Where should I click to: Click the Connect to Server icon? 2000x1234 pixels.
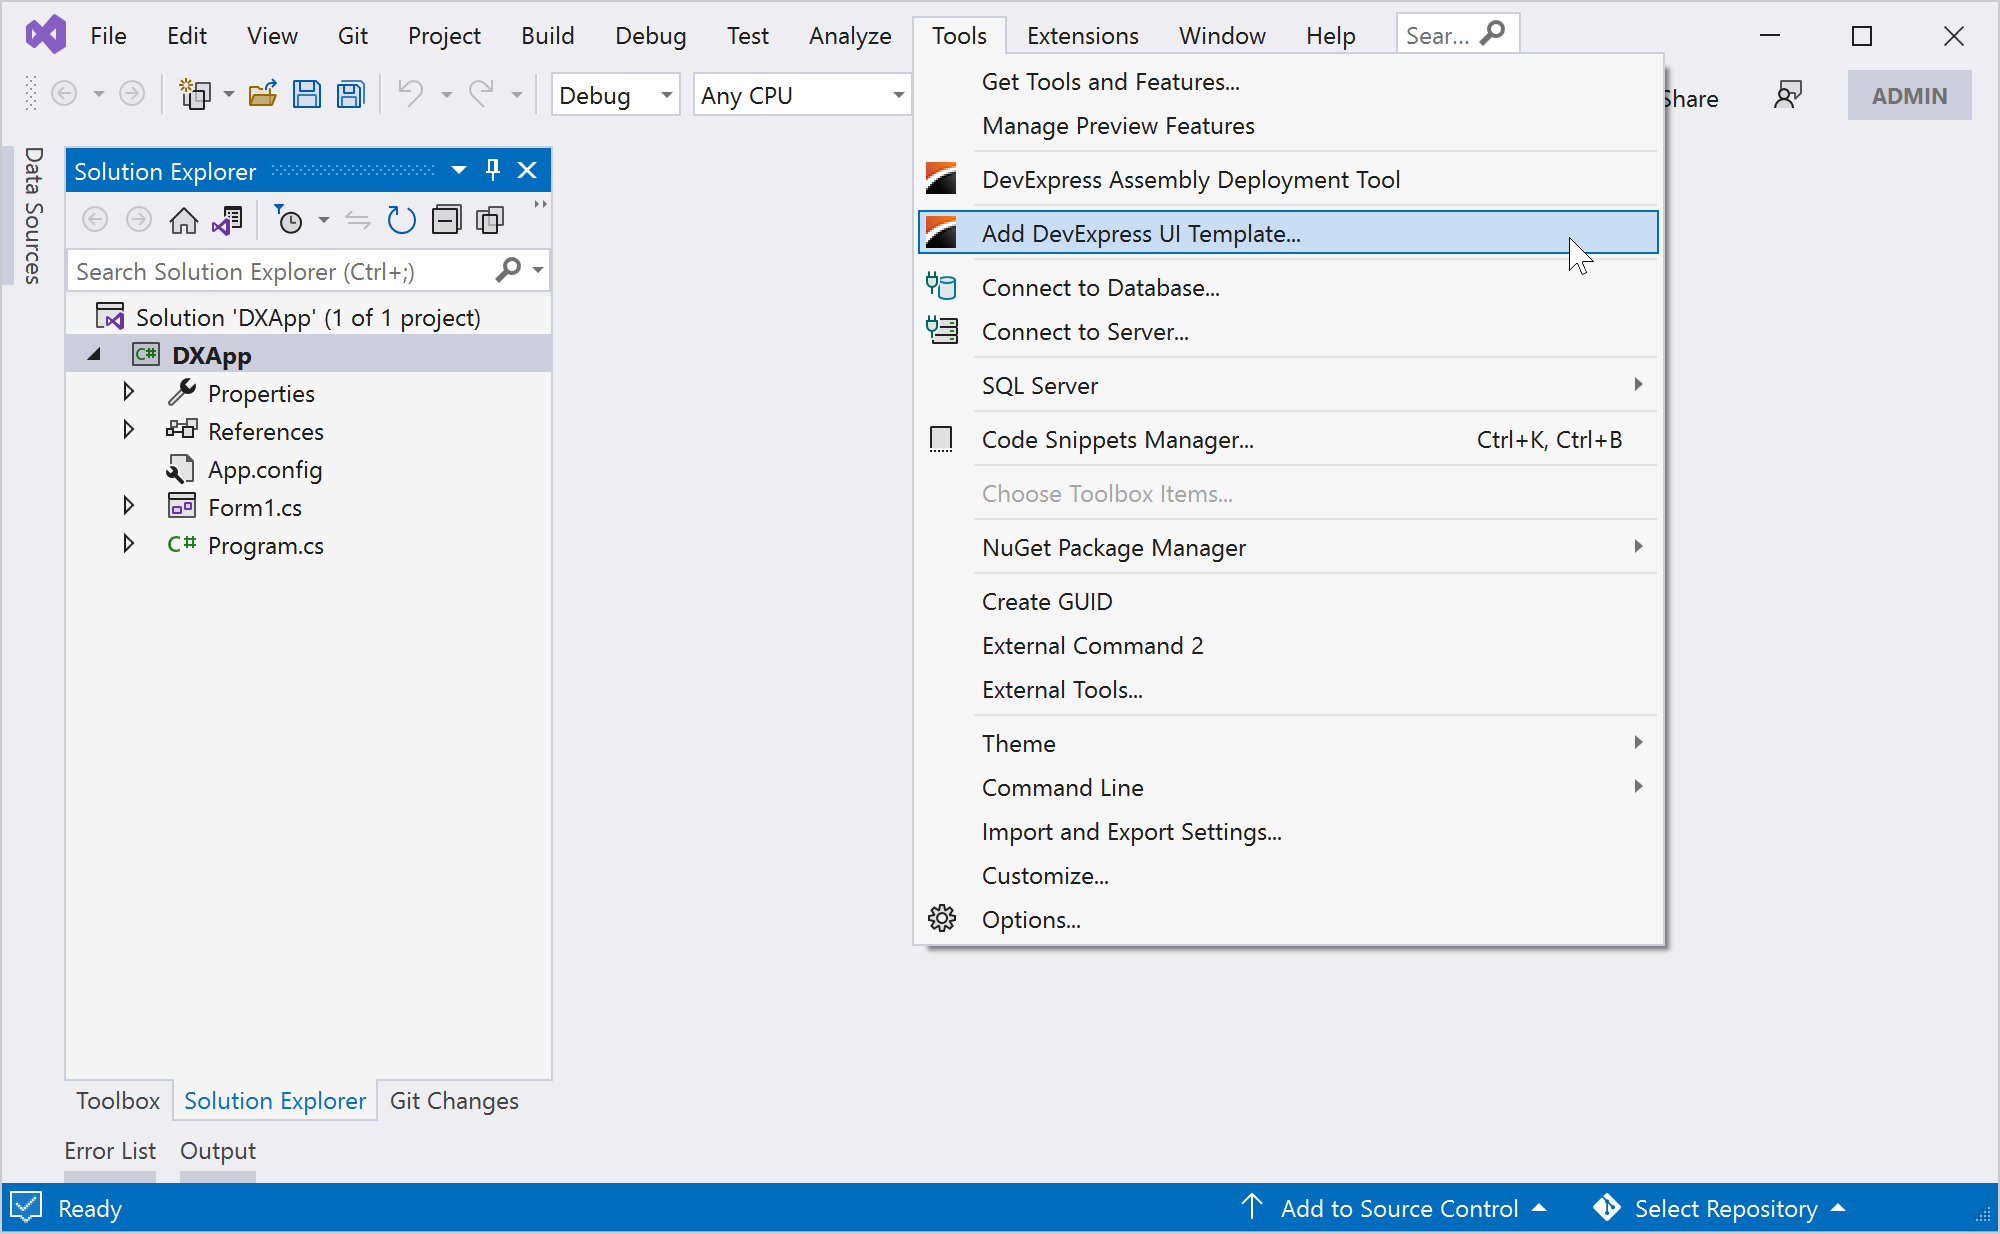click(943, 331)
